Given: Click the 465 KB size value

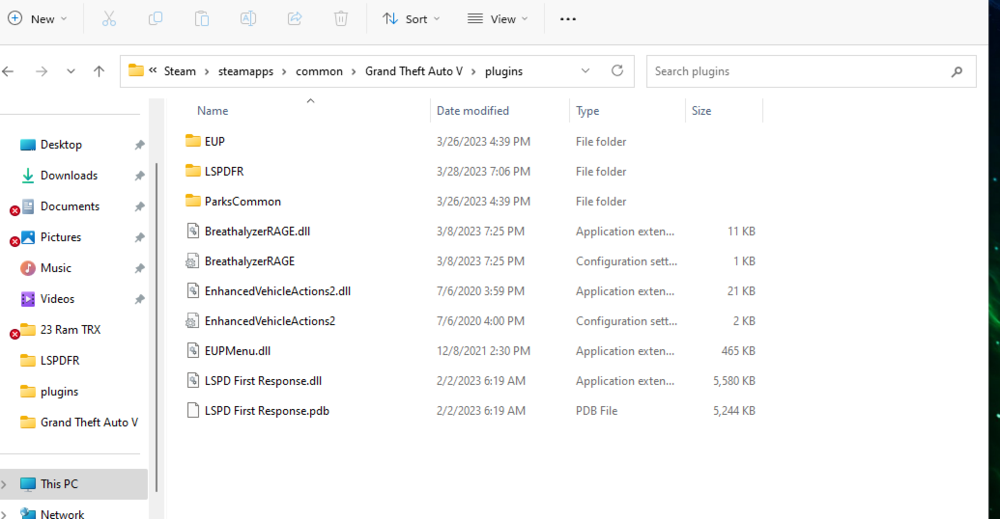Looking at the screenshot, I should pos(738,351).
